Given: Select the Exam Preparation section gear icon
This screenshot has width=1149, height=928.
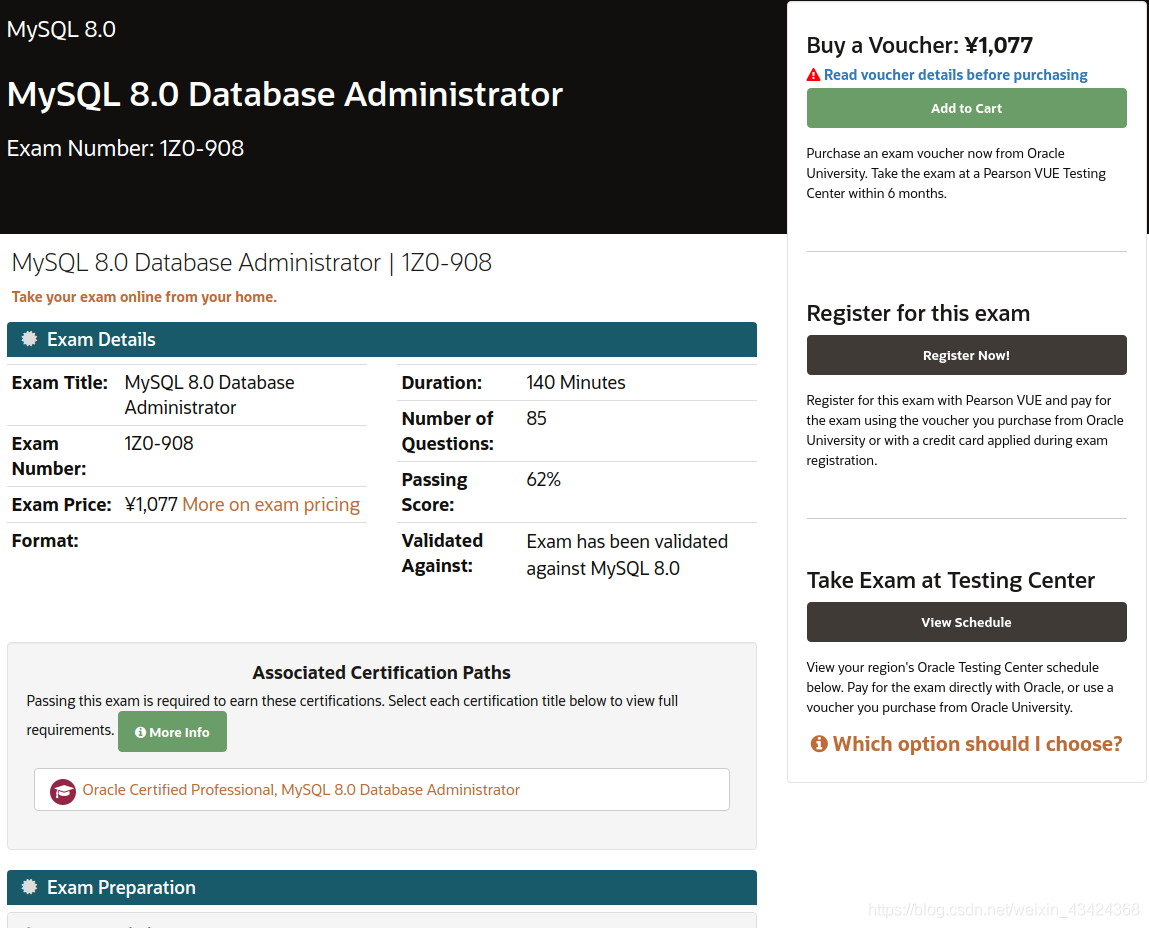Looking at the screenshot, I should coord(27,887).
